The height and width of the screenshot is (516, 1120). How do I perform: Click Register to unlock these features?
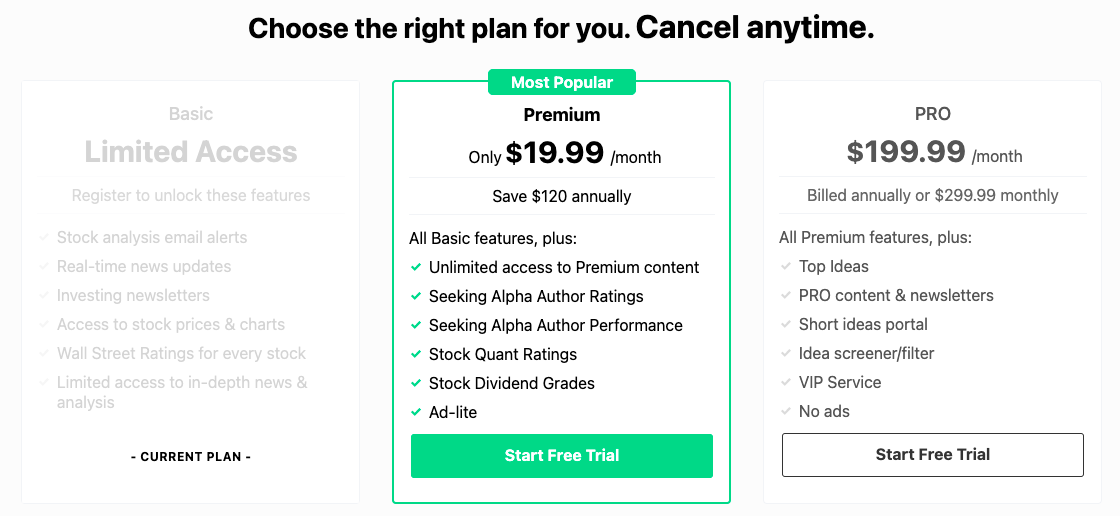point(191,195)
